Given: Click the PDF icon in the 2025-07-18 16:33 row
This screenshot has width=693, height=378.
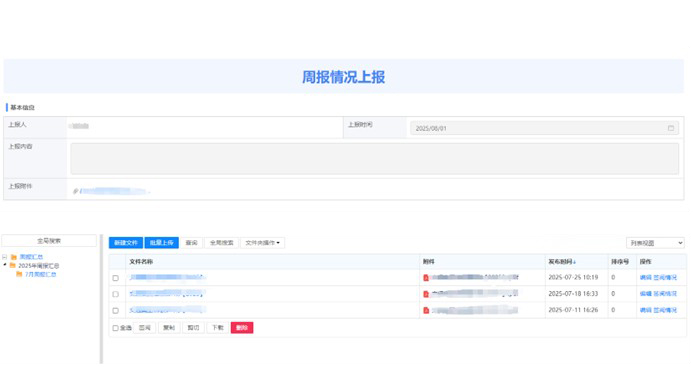Looking at the screenshot, I should [x=426, y=294].
